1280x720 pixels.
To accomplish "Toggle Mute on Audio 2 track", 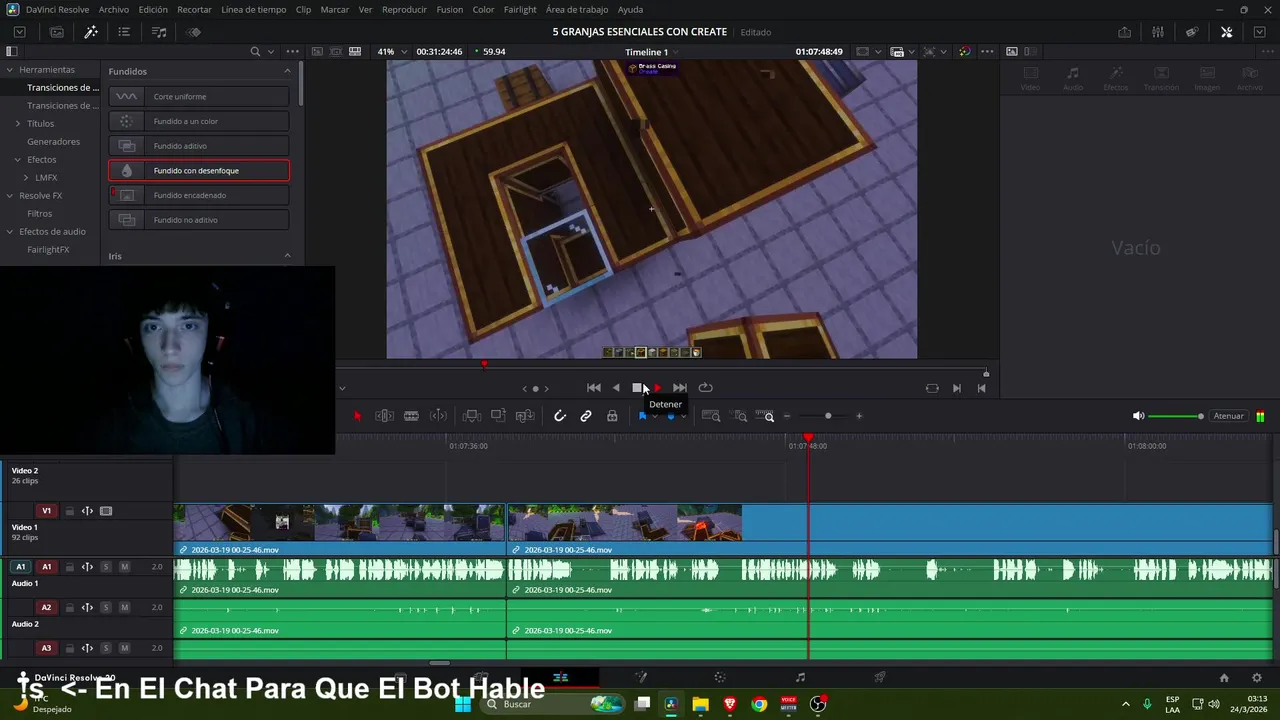I will (124, 608).
